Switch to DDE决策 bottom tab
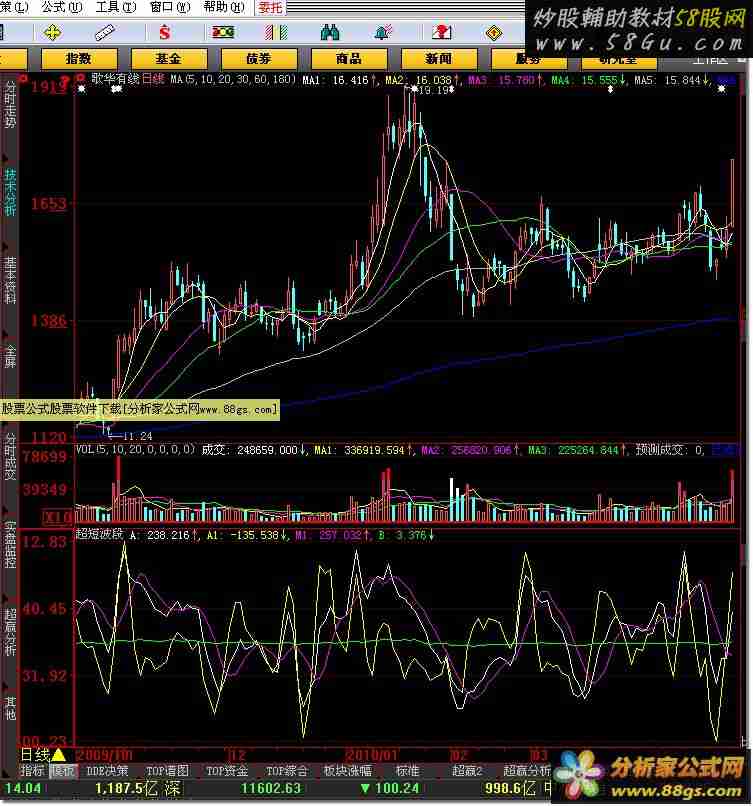 [107, 770]
